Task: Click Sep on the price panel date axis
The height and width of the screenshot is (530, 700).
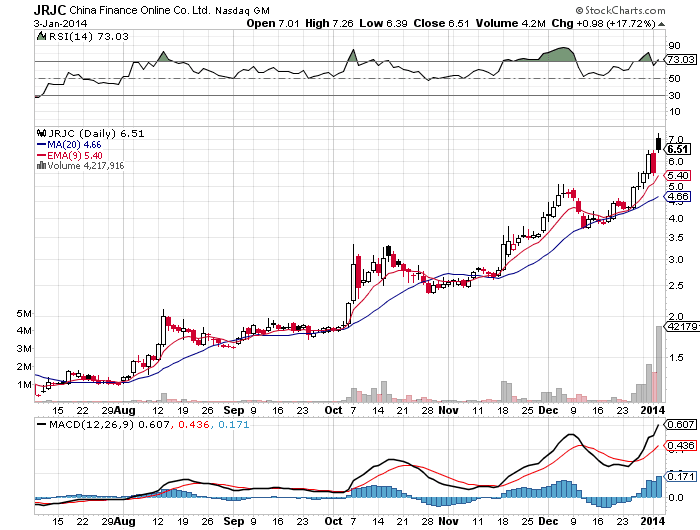Action: point(234,410)
